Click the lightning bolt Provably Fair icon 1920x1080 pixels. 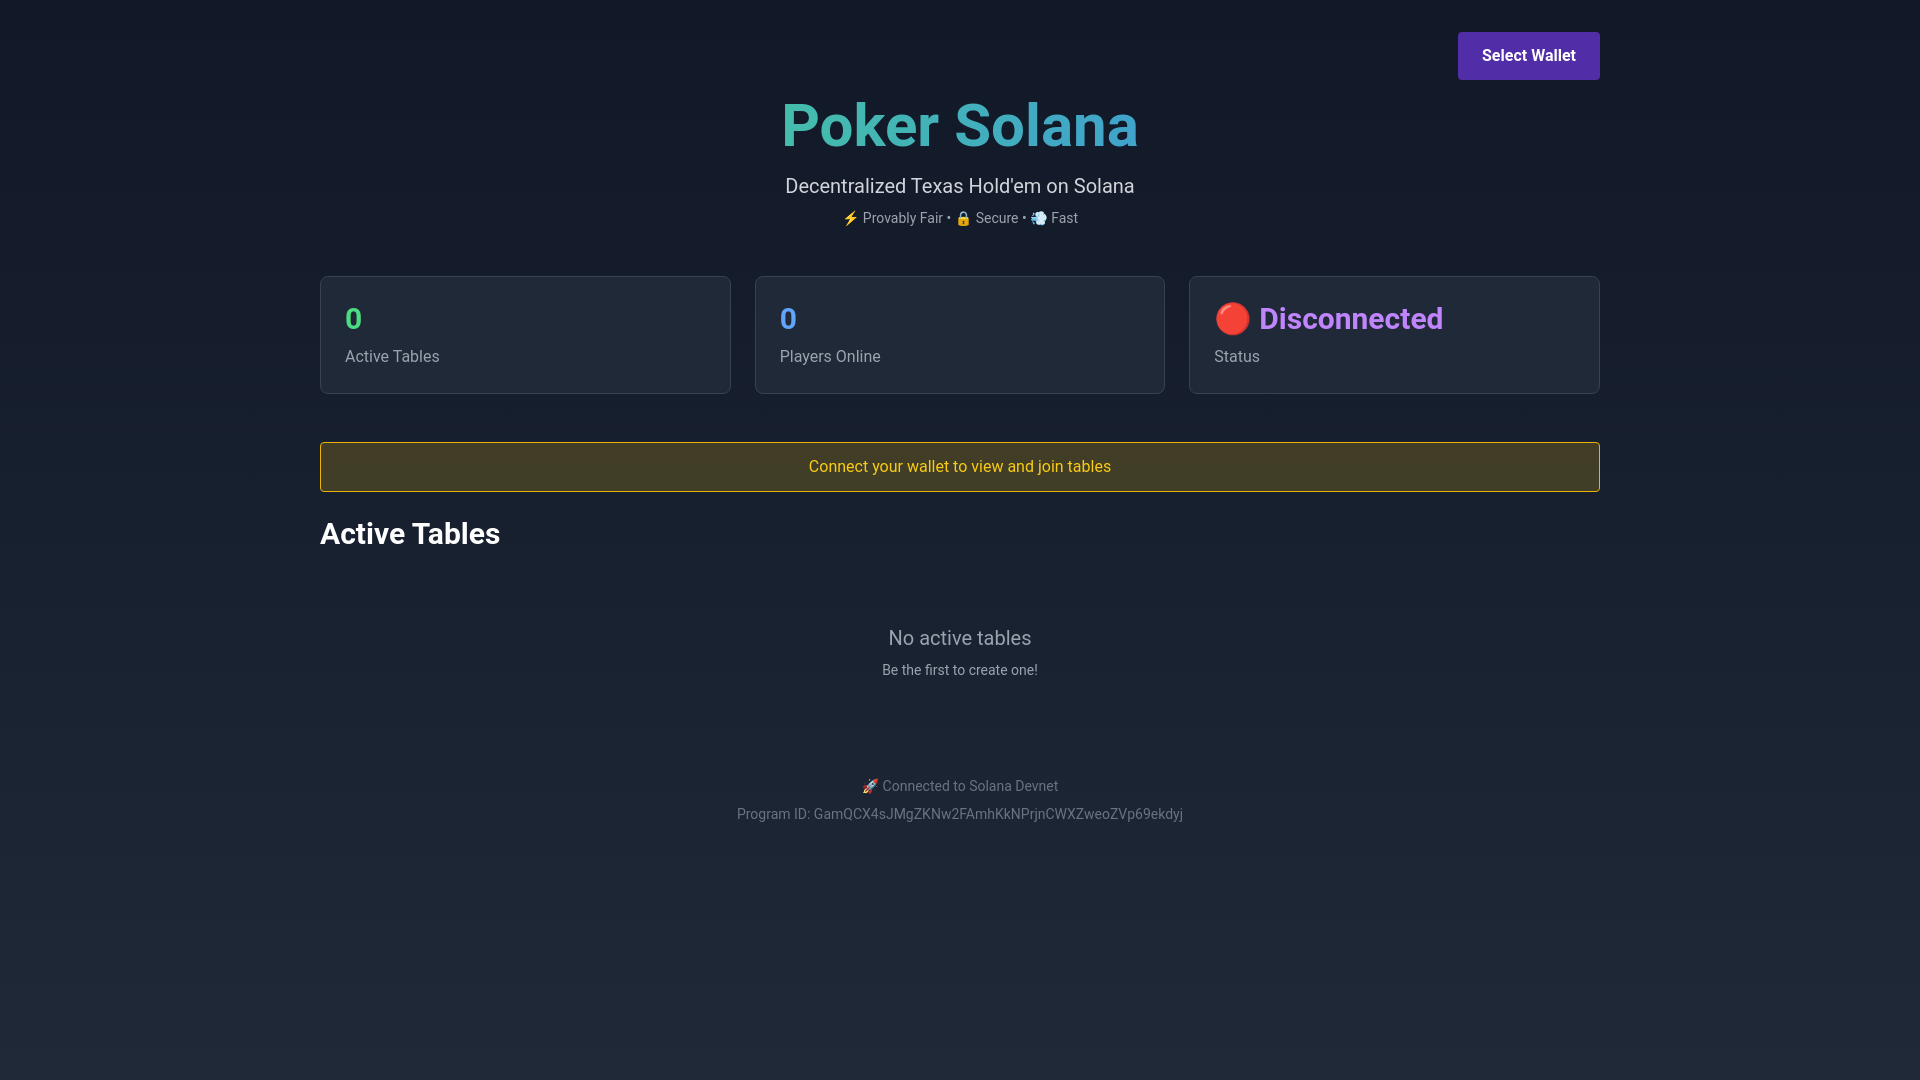tap(850, 218)
